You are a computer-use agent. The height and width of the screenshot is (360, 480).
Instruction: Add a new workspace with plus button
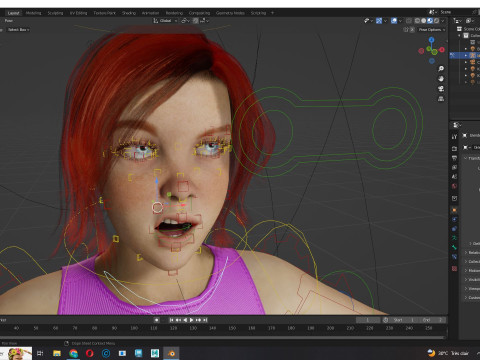272,13
